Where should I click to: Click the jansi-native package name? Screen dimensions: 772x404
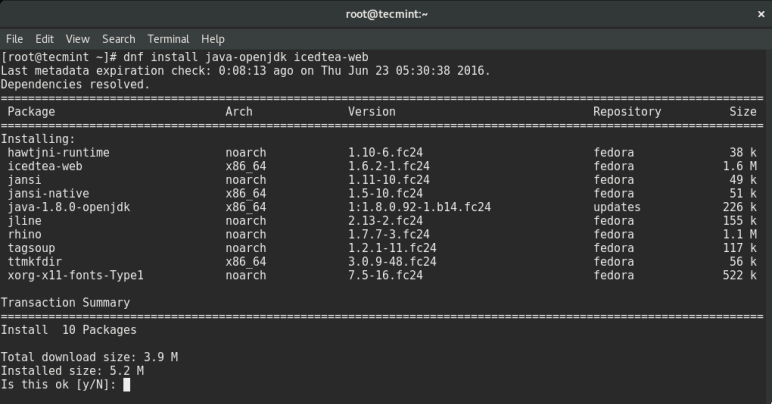click(48, 193)
